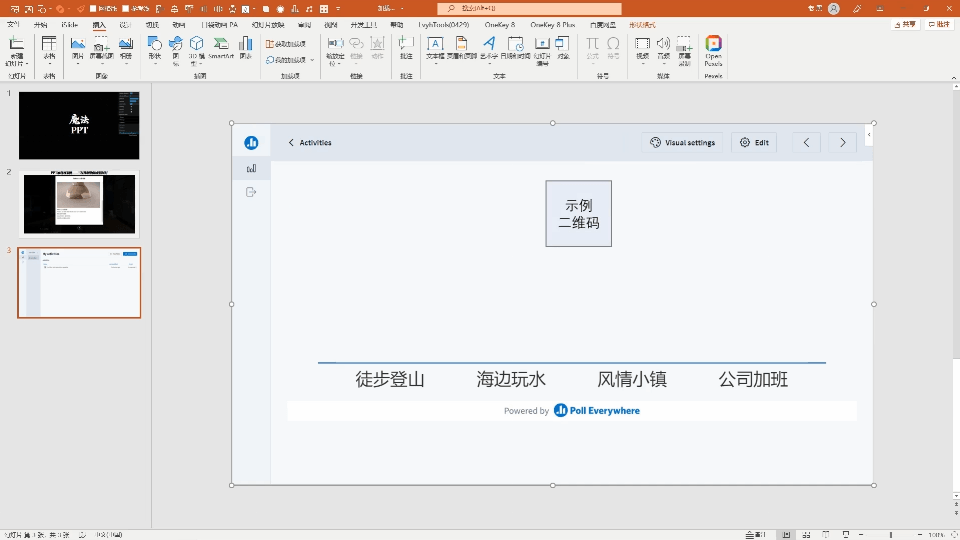The height and width of the screenshot is (540, 960).
Task: Click the Edit button in the poll
Action: [x=754, y=143]
